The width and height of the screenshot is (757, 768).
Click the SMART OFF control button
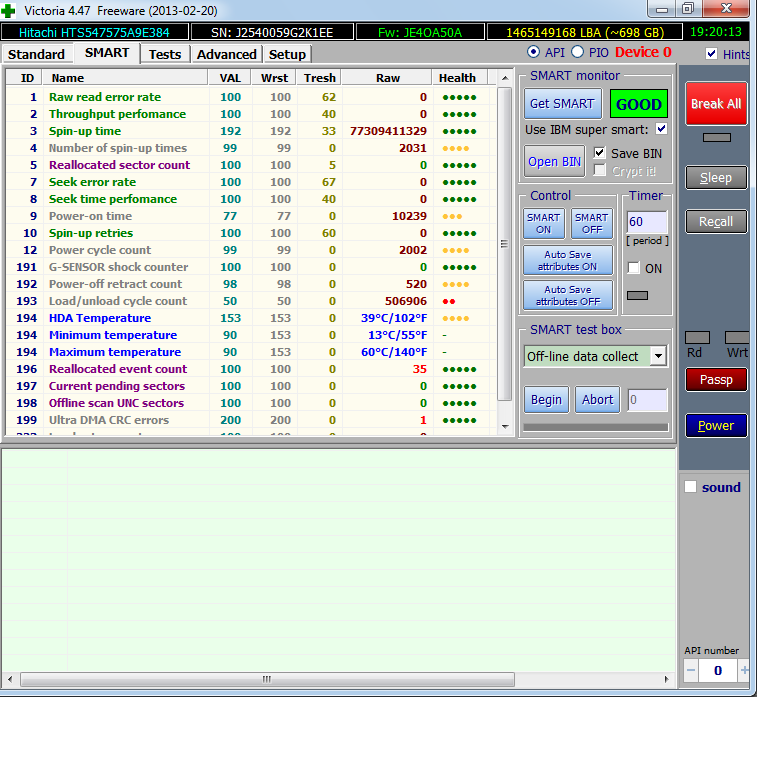[x=591, y=223]
